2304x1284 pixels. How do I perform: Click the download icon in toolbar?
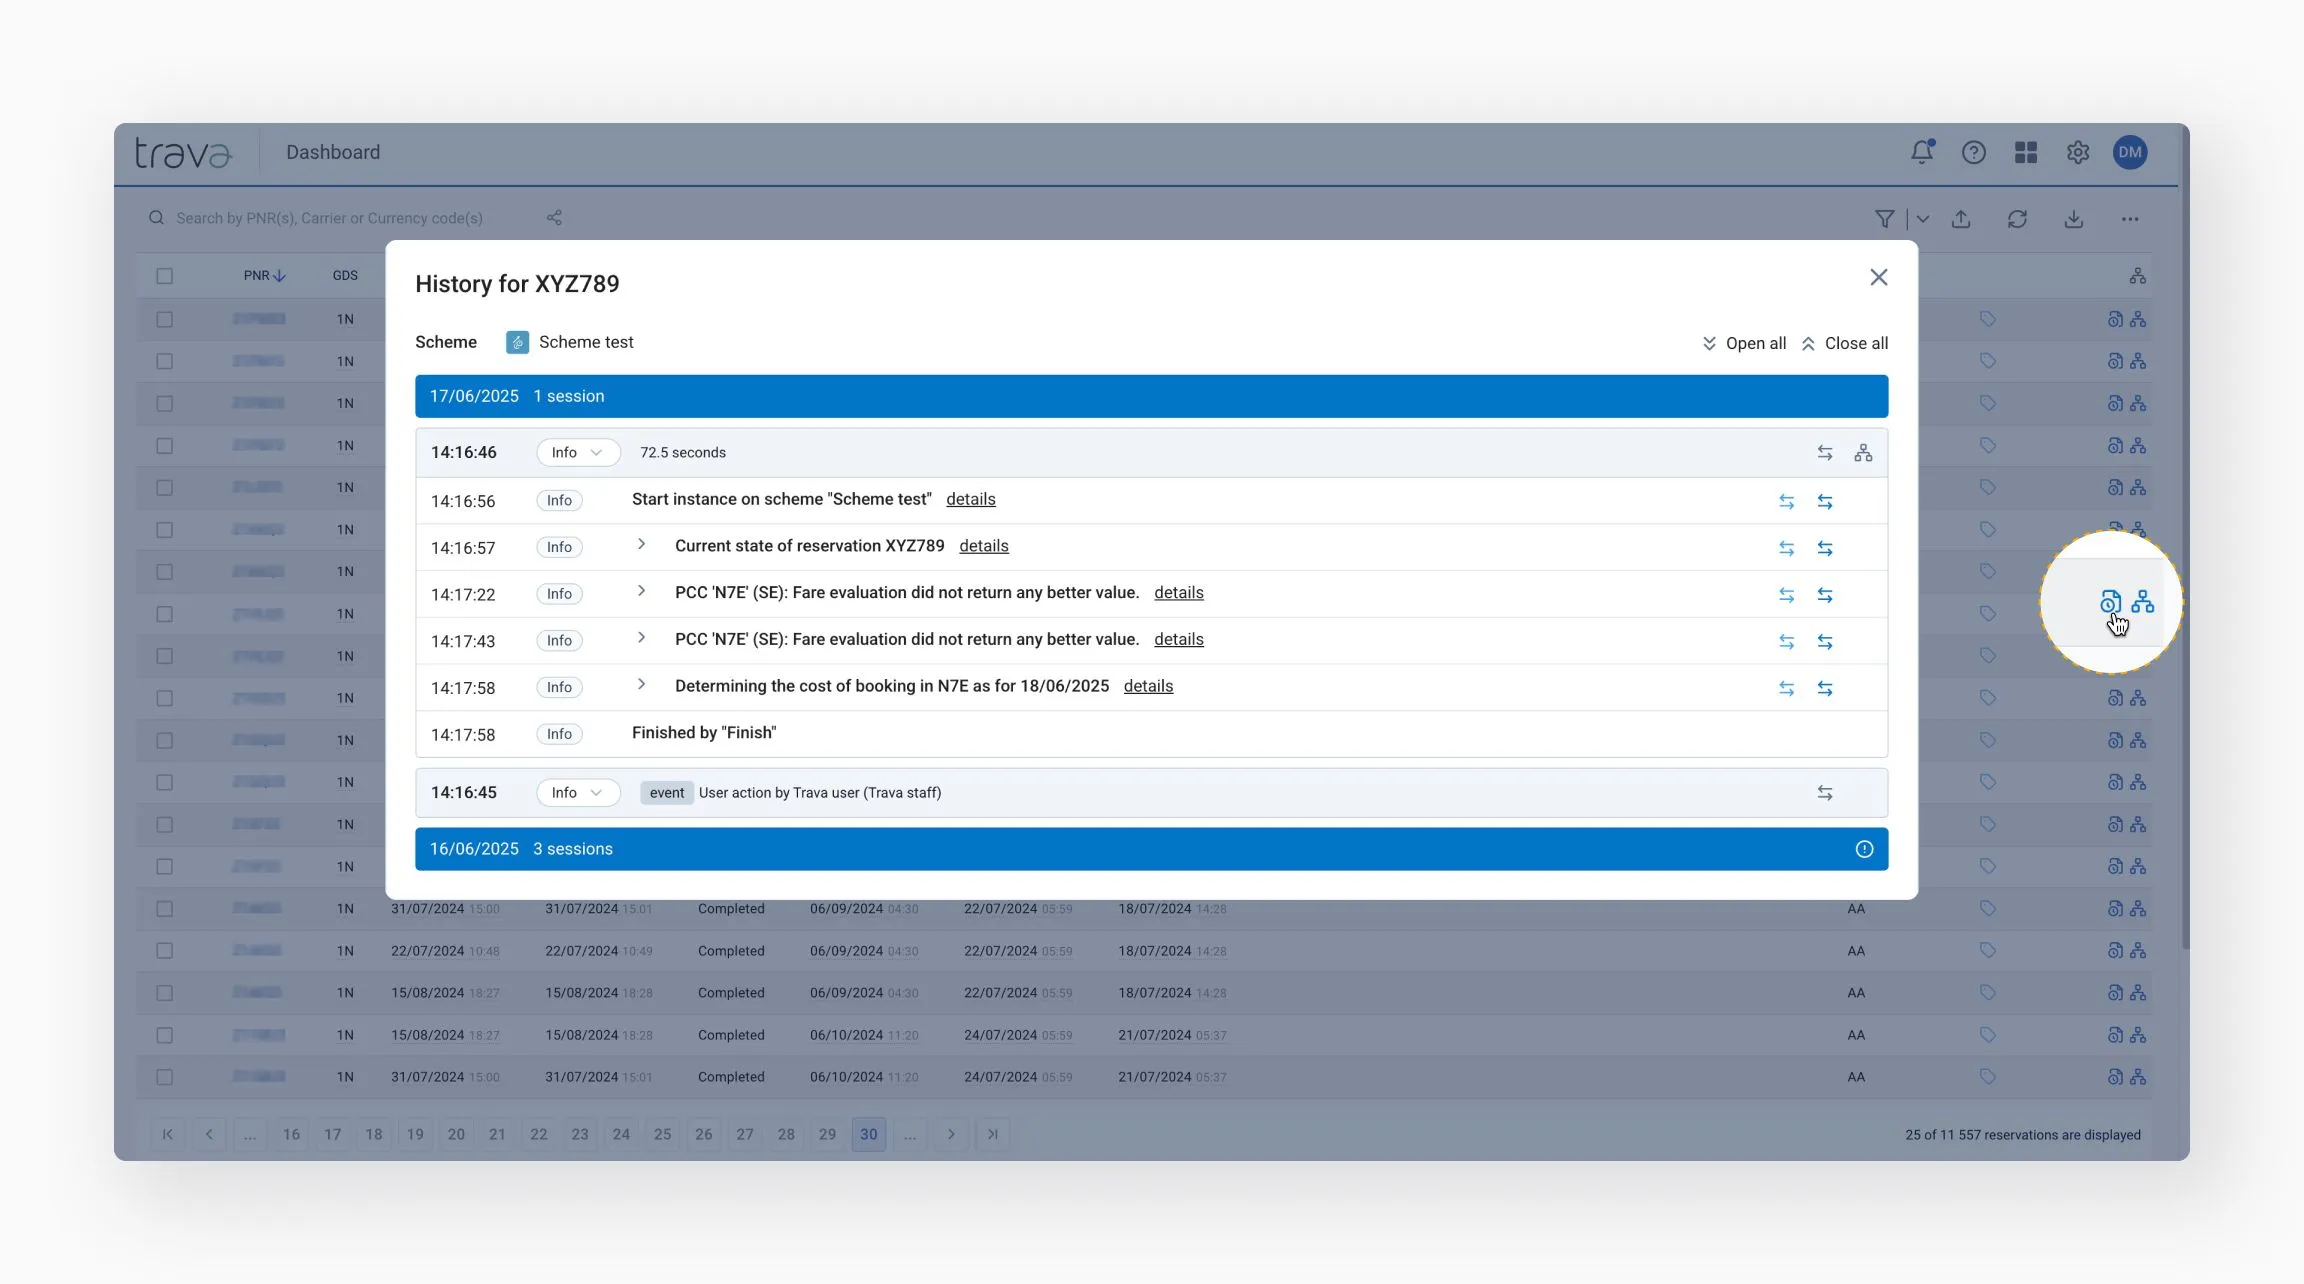coord(2073,219)
